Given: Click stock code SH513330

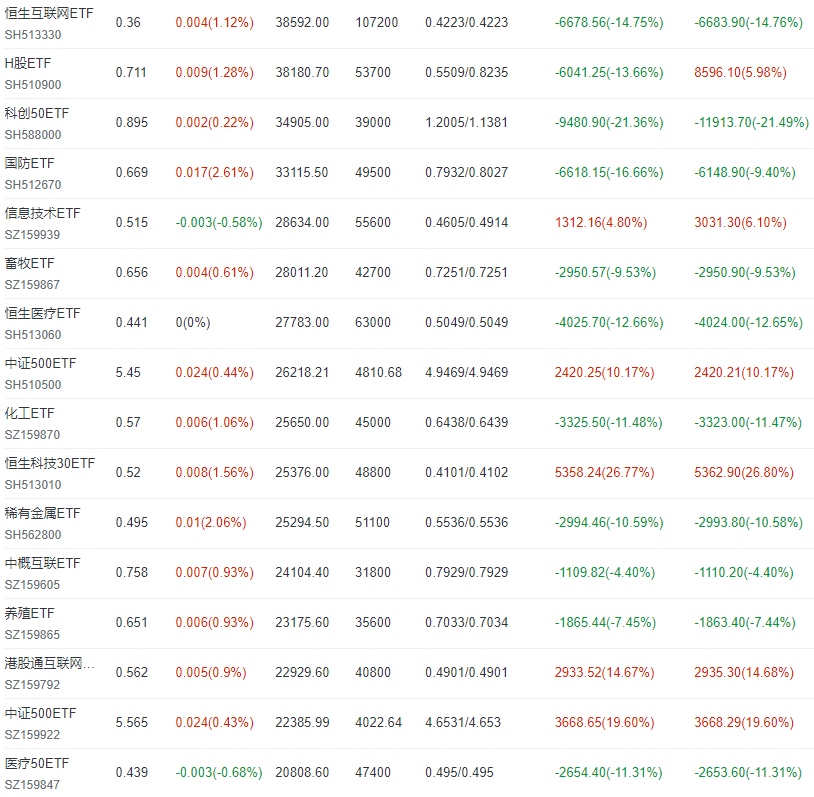Looking at the screenshot, I should (x=33, y=35).
